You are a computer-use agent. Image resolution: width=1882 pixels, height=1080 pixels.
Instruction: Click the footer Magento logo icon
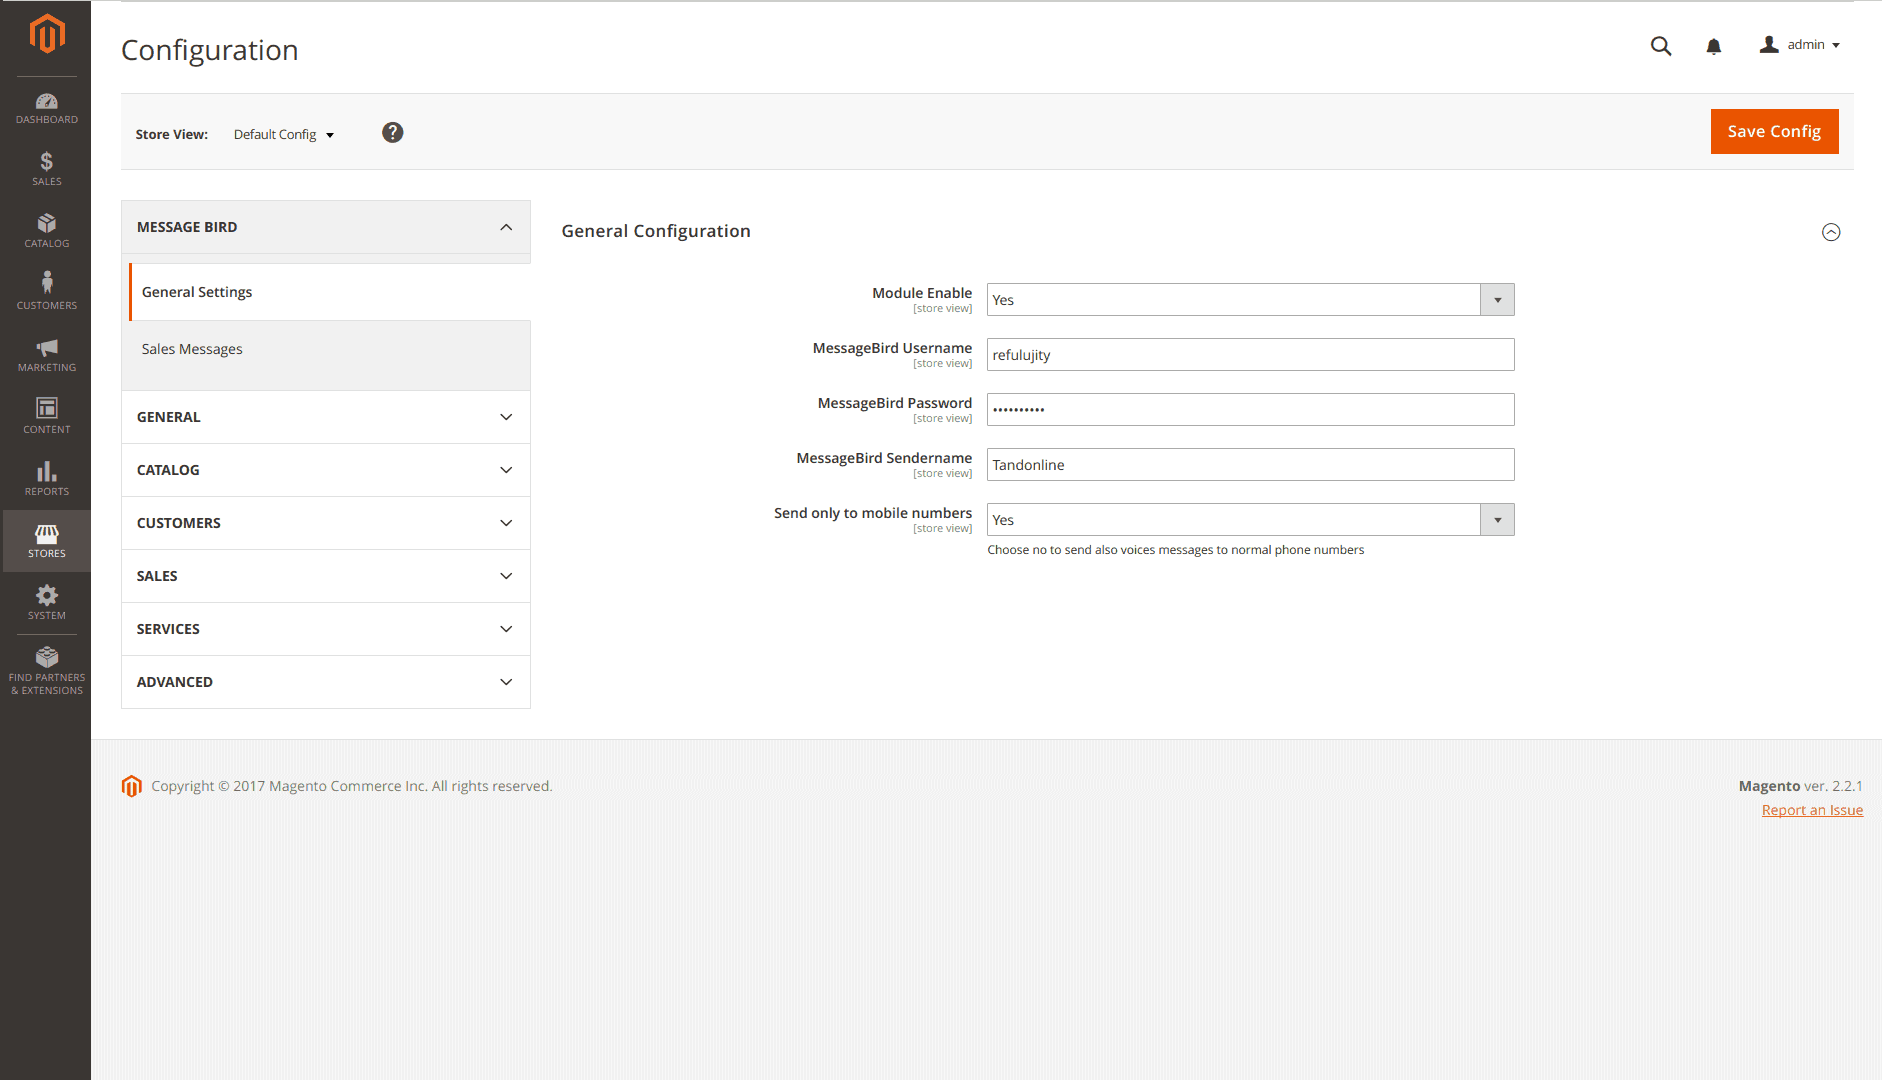click(x=131, y=786)
